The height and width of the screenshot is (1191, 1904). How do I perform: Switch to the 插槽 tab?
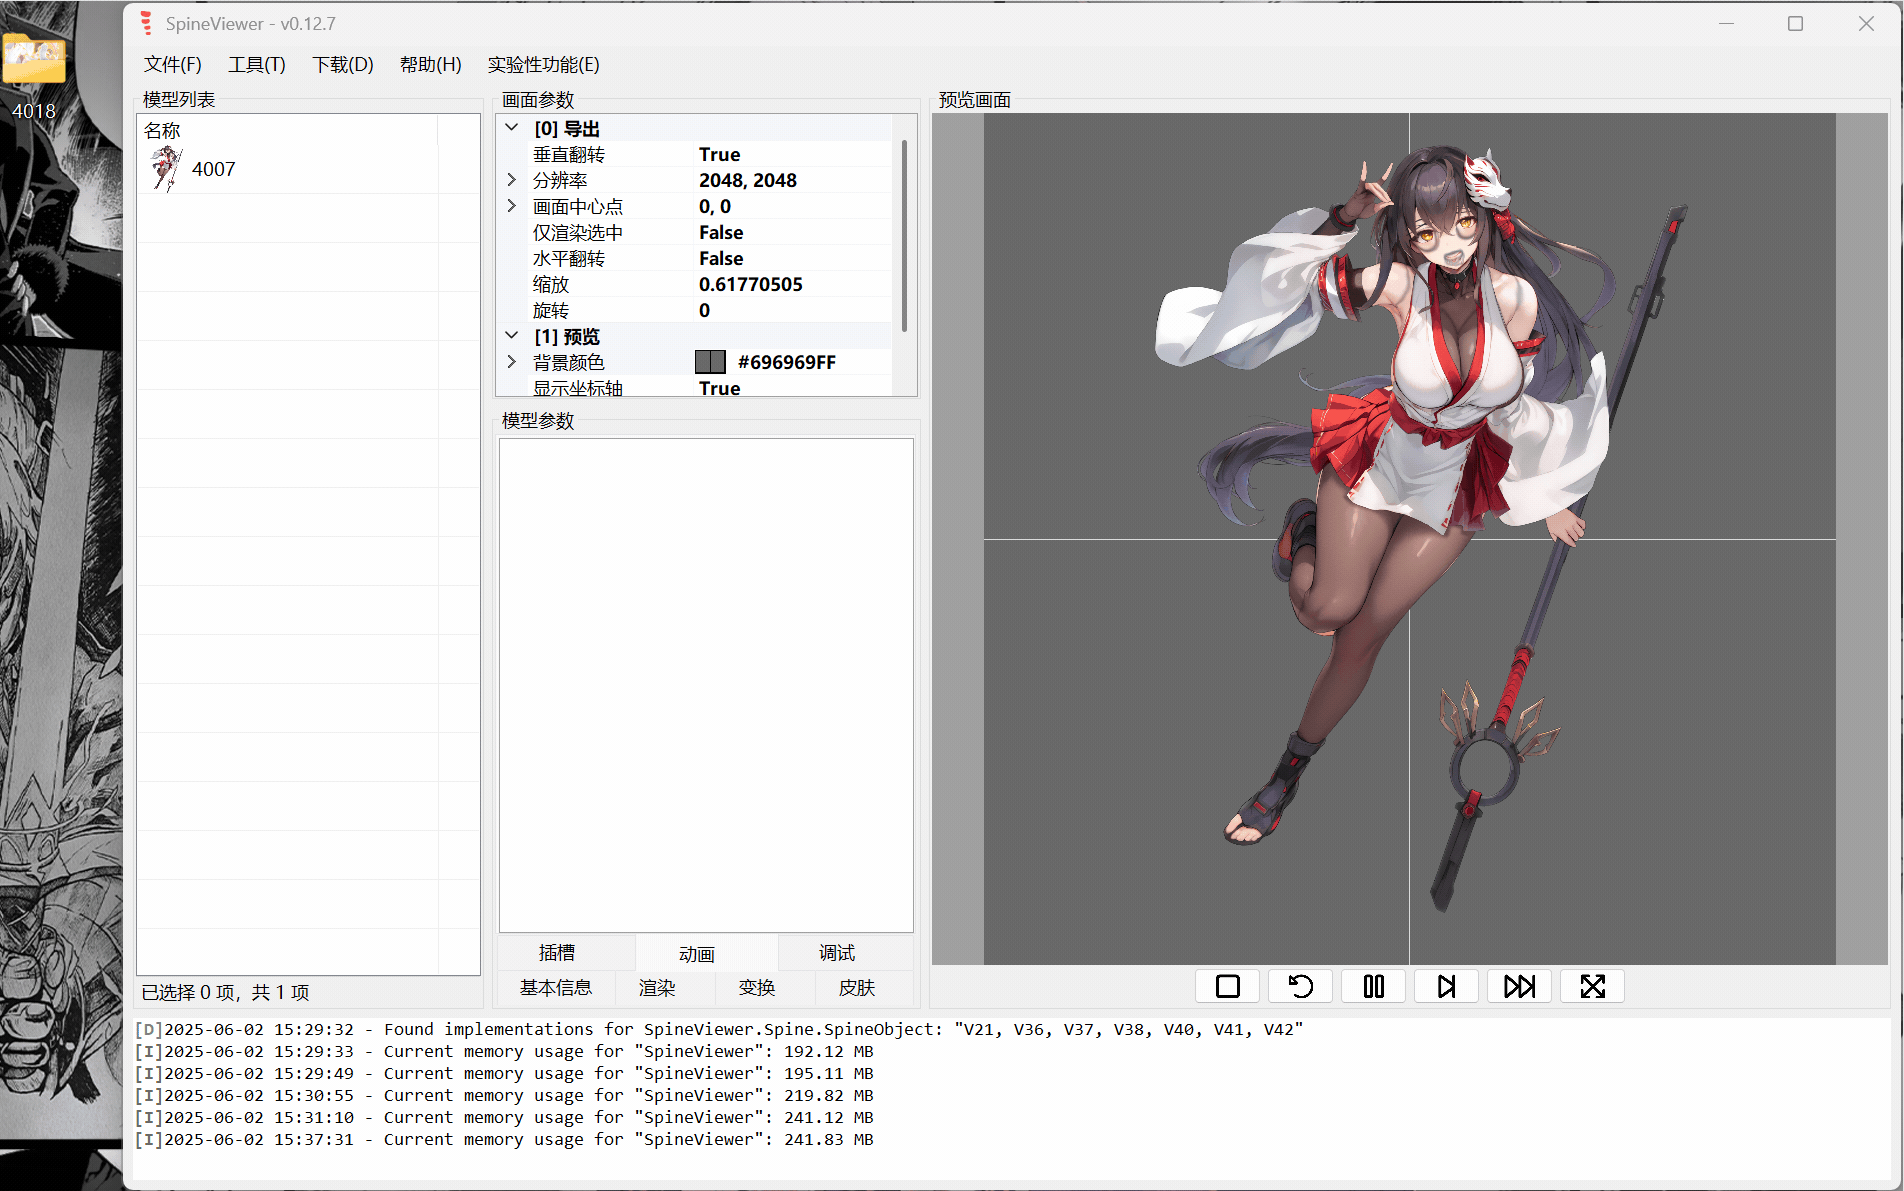(x=557, y=953)
